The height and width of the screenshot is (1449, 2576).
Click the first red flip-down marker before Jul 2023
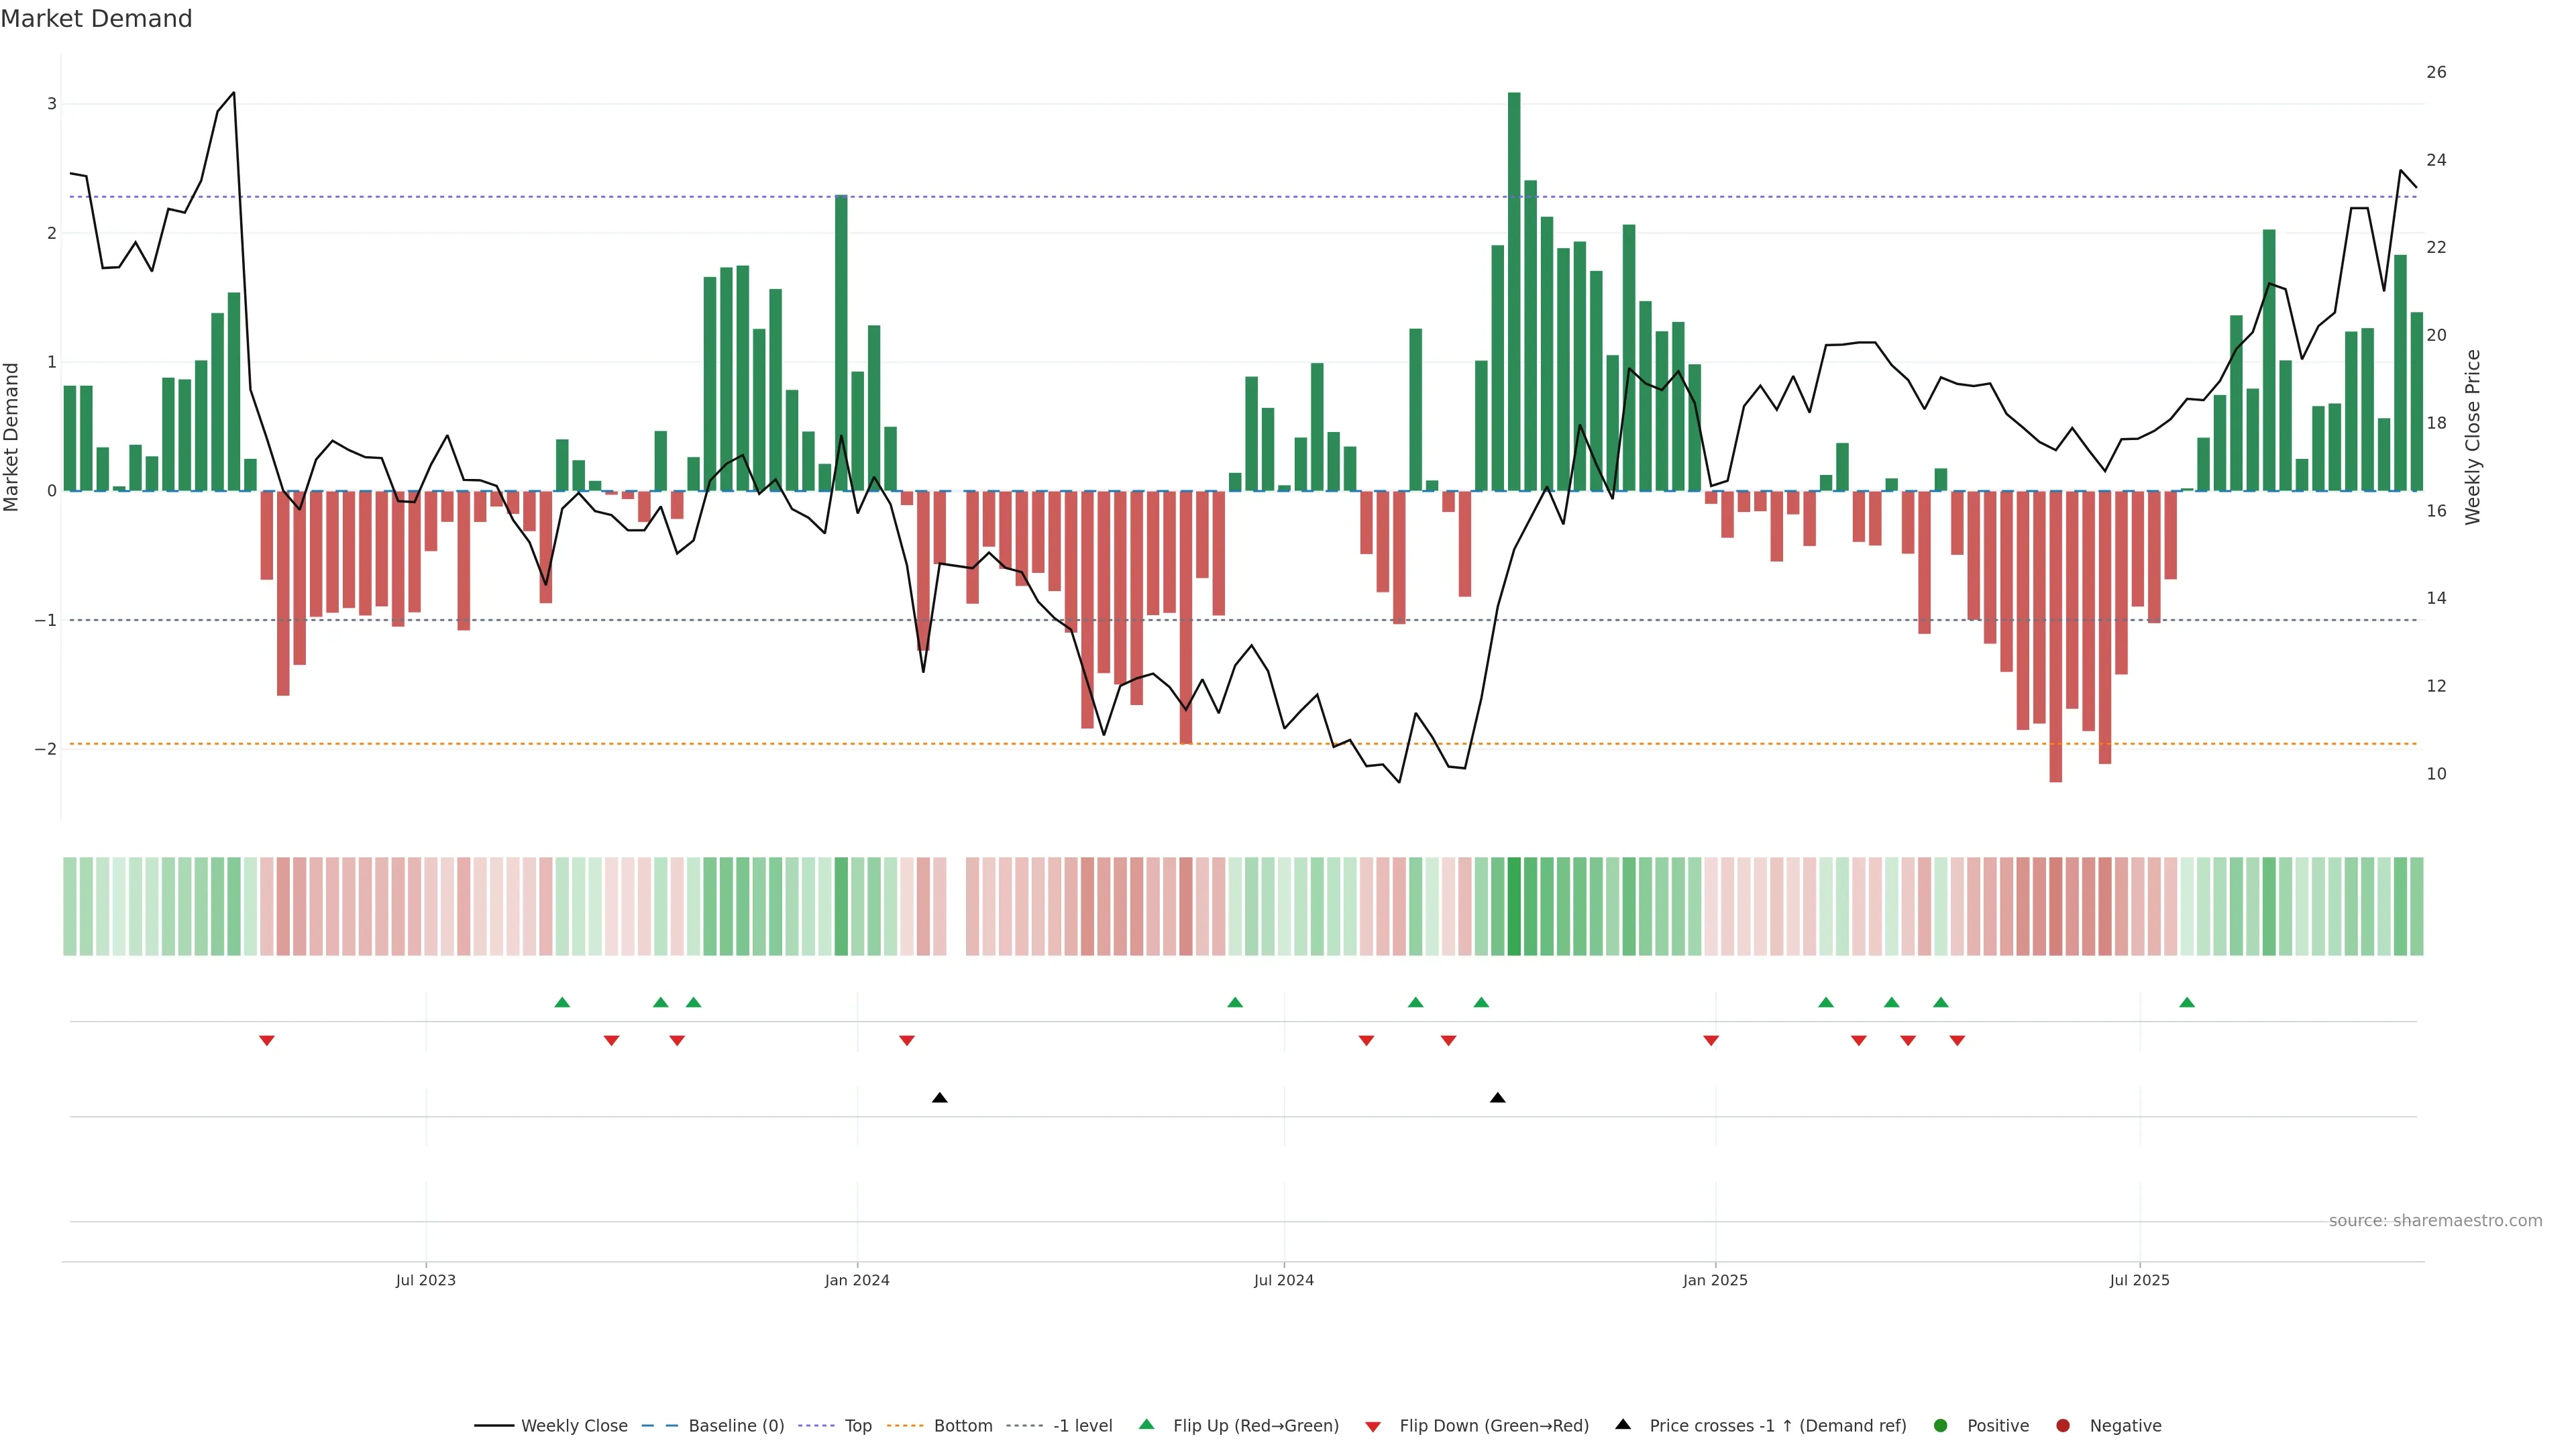click(266, 1041)
